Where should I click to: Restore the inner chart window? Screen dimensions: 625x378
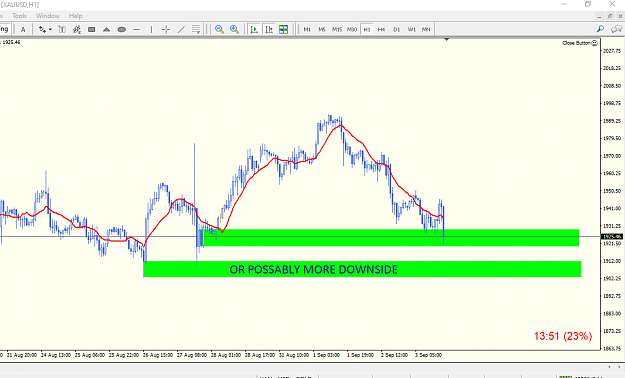610,16
